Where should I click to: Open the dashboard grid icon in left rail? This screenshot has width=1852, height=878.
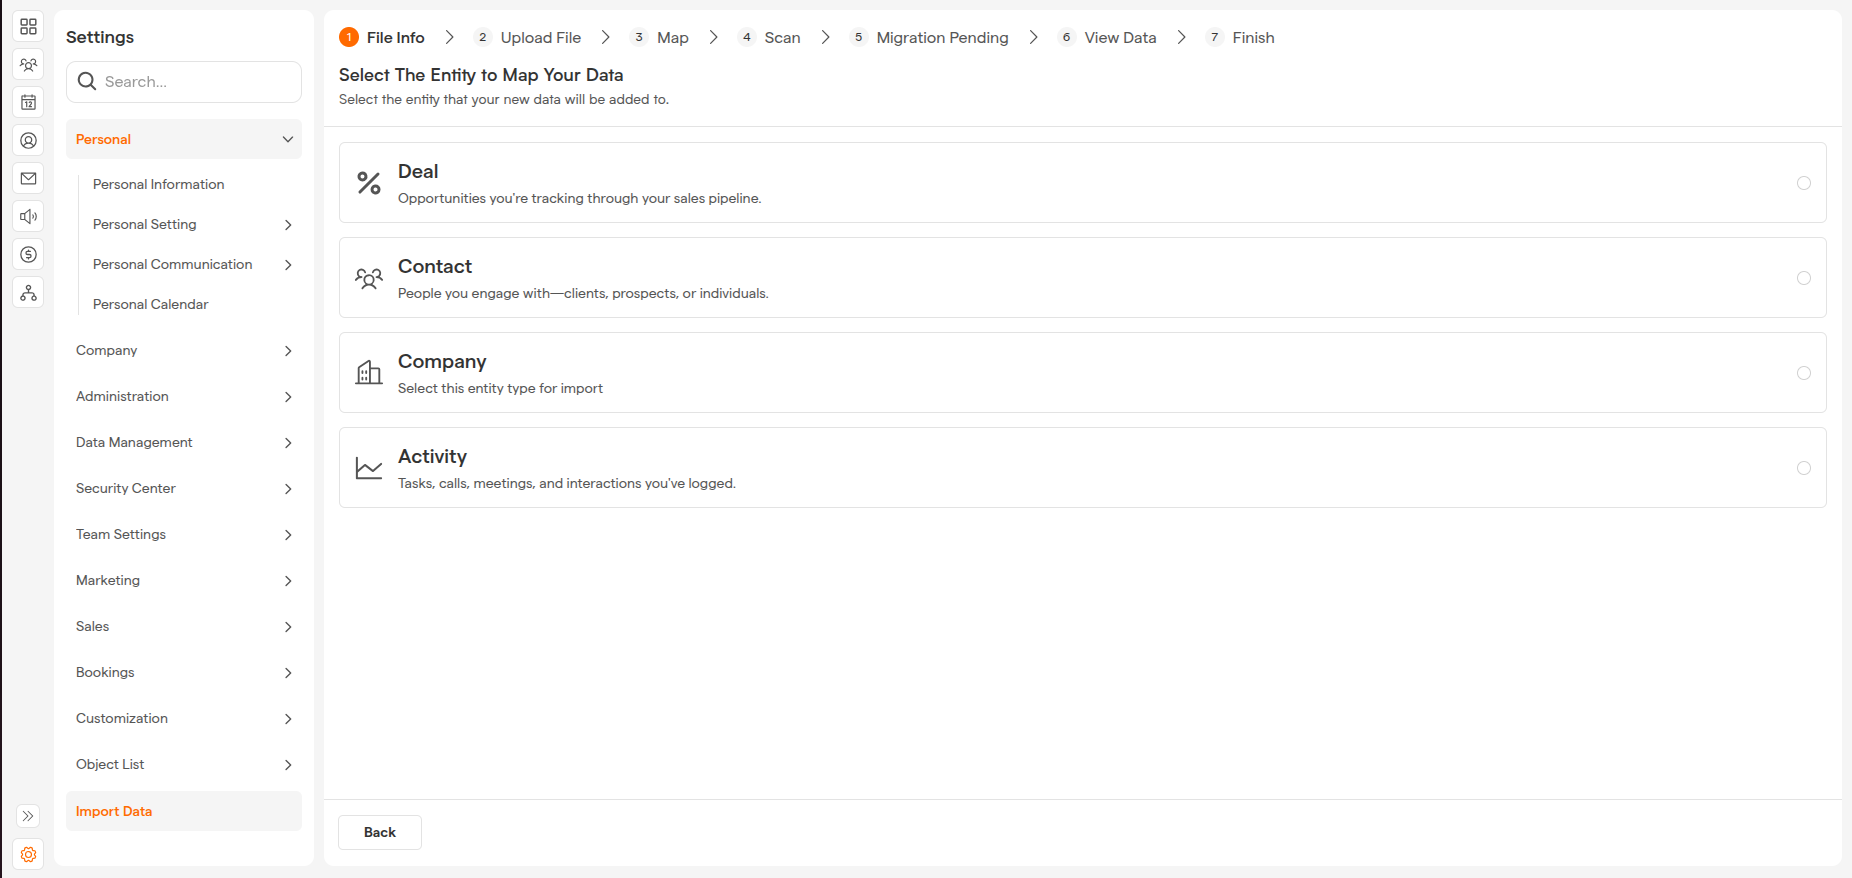pyautogui.click(x=28, y=27)
